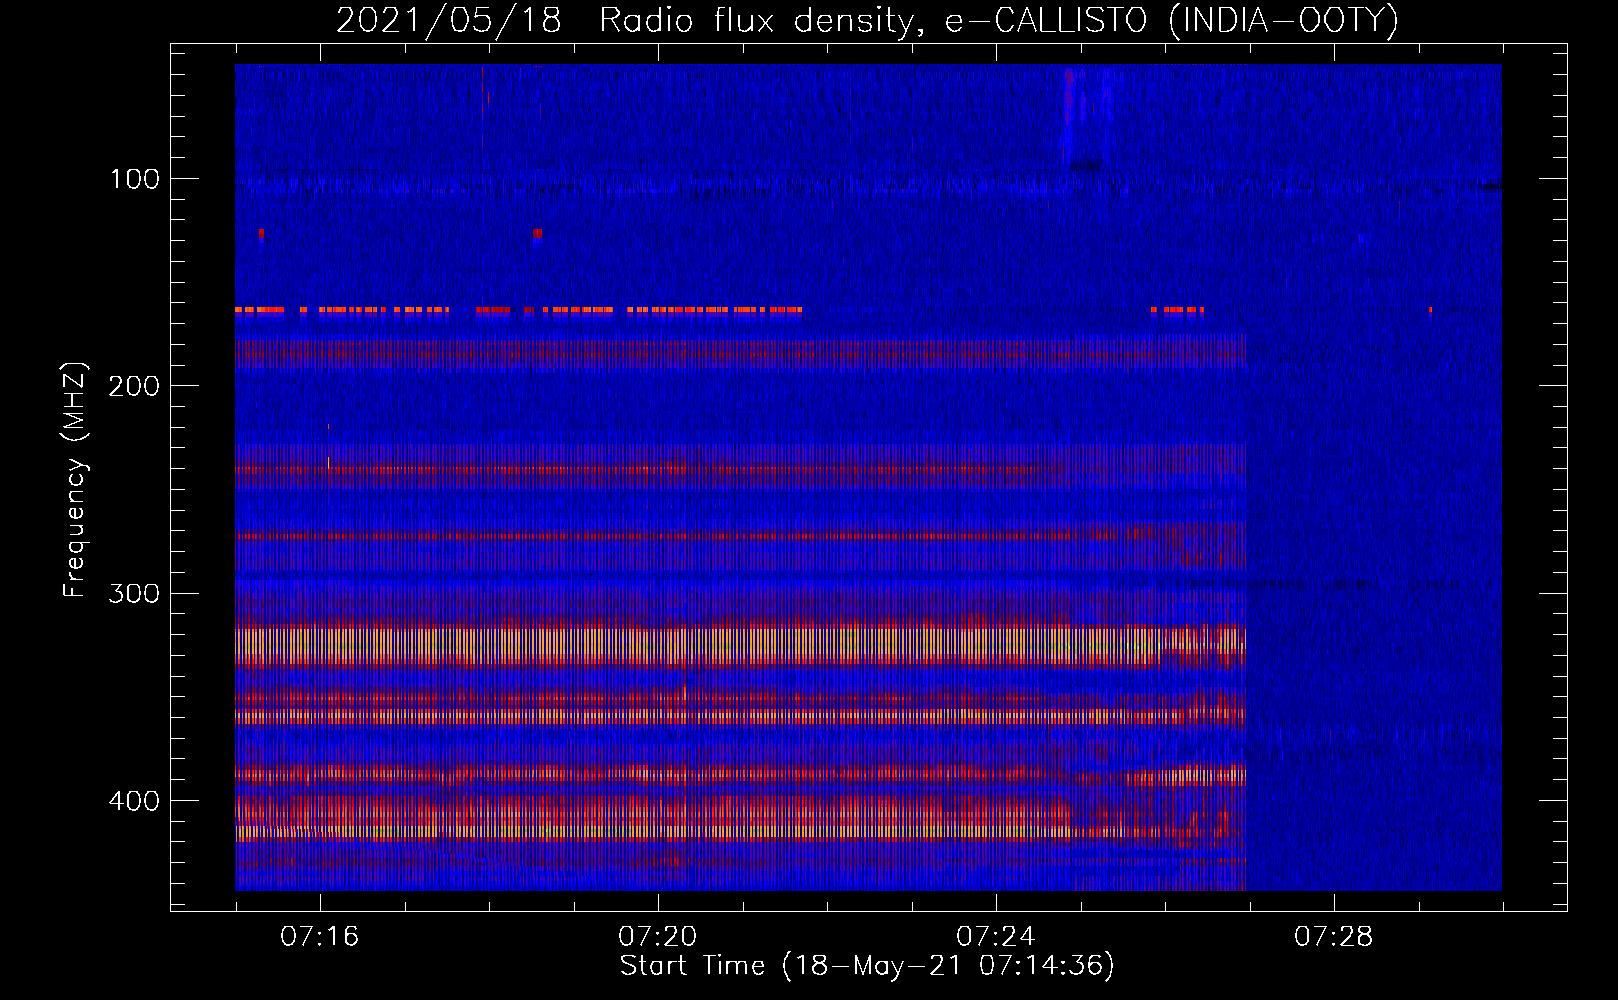Click the 'Frequency (MHZ)' axis label
The height and width of the screenshot is (1000, 1618).
(x=75, y=479)
